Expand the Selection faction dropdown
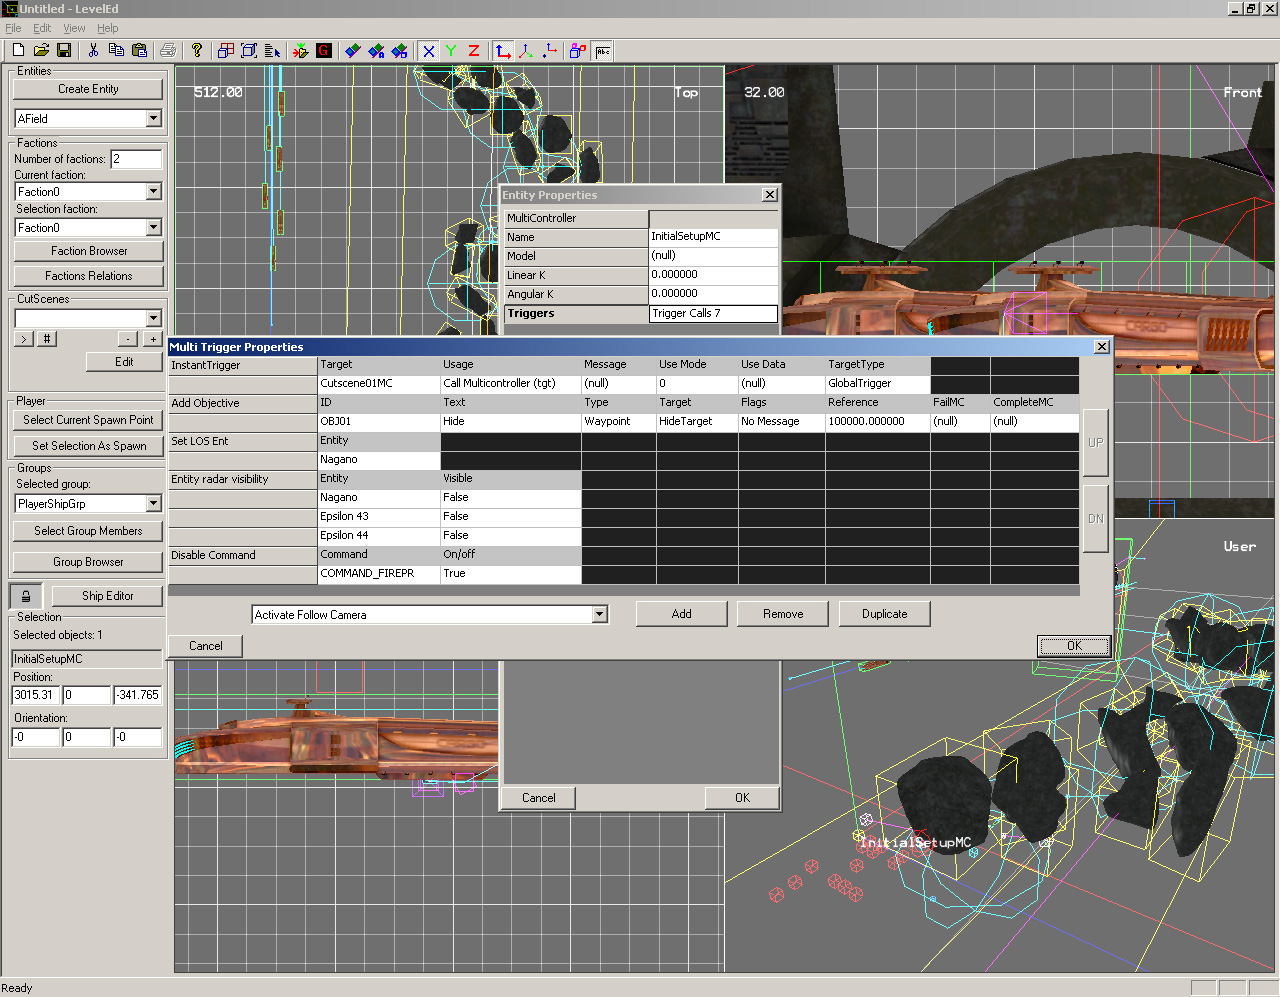The height and width of the screenshot is (997, 1280). tap(153, 228)
